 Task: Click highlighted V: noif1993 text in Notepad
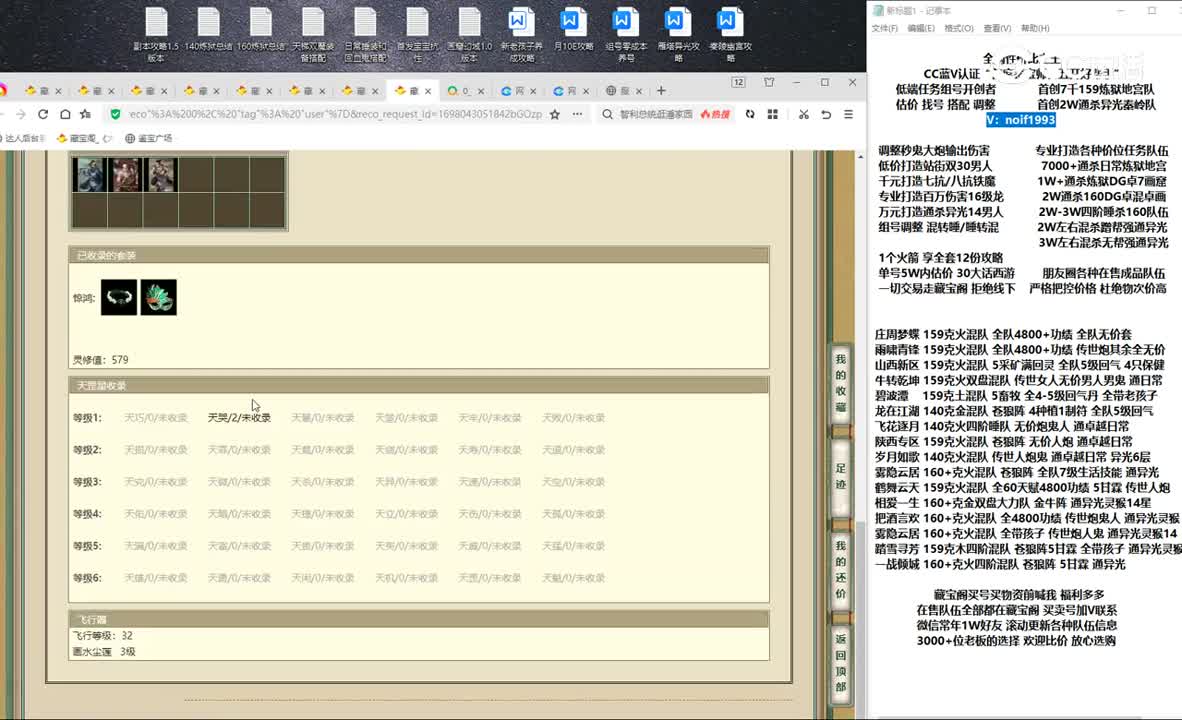(x=1021, y=120)
